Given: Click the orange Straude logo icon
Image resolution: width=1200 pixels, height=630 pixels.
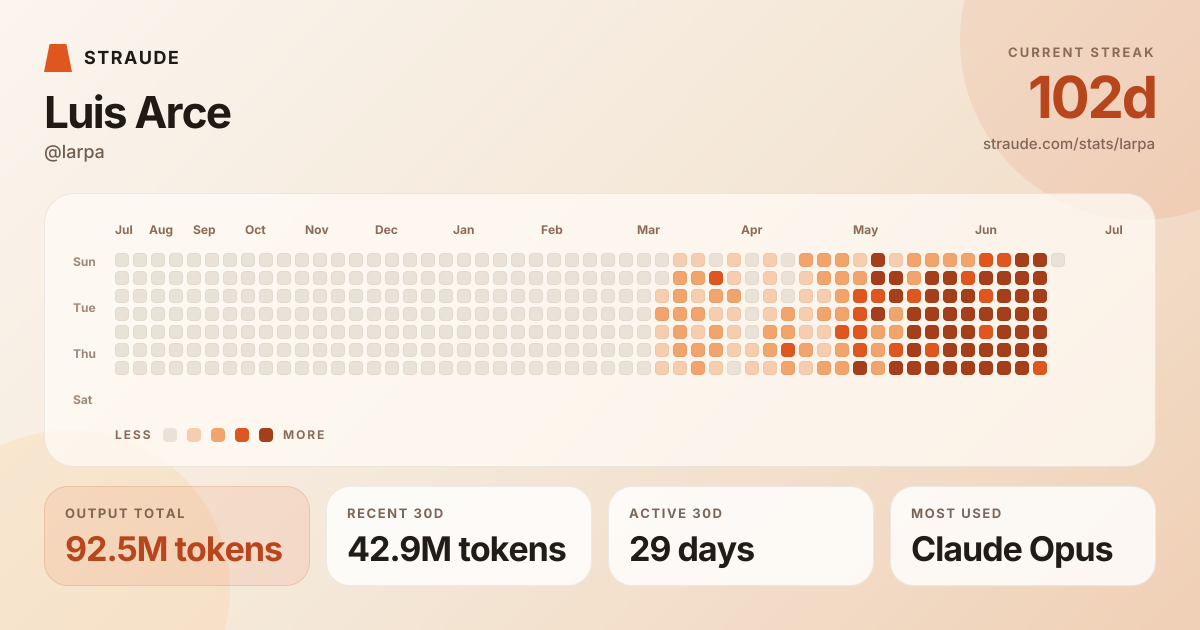Looking at the screenshot, I should [x=58, y=58].
